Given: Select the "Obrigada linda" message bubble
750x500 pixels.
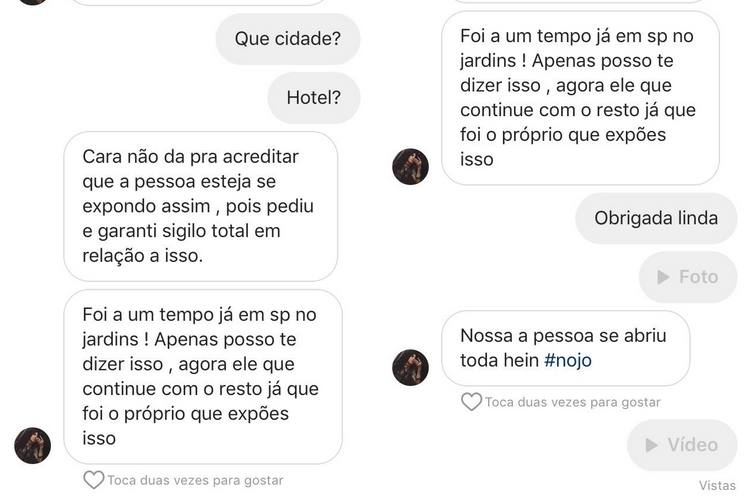Looking at the screenshot, I should point(655,218).
